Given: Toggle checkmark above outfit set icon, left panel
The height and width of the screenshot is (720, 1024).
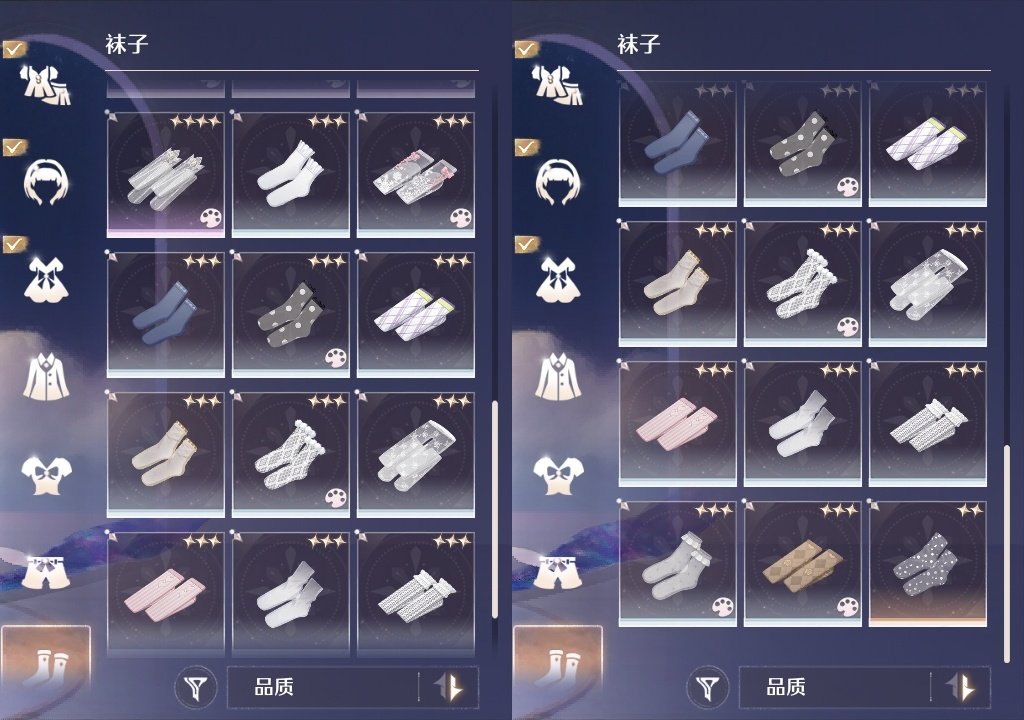Looking at the screenshot, I should pyautogui.click(x=14, y=49).
